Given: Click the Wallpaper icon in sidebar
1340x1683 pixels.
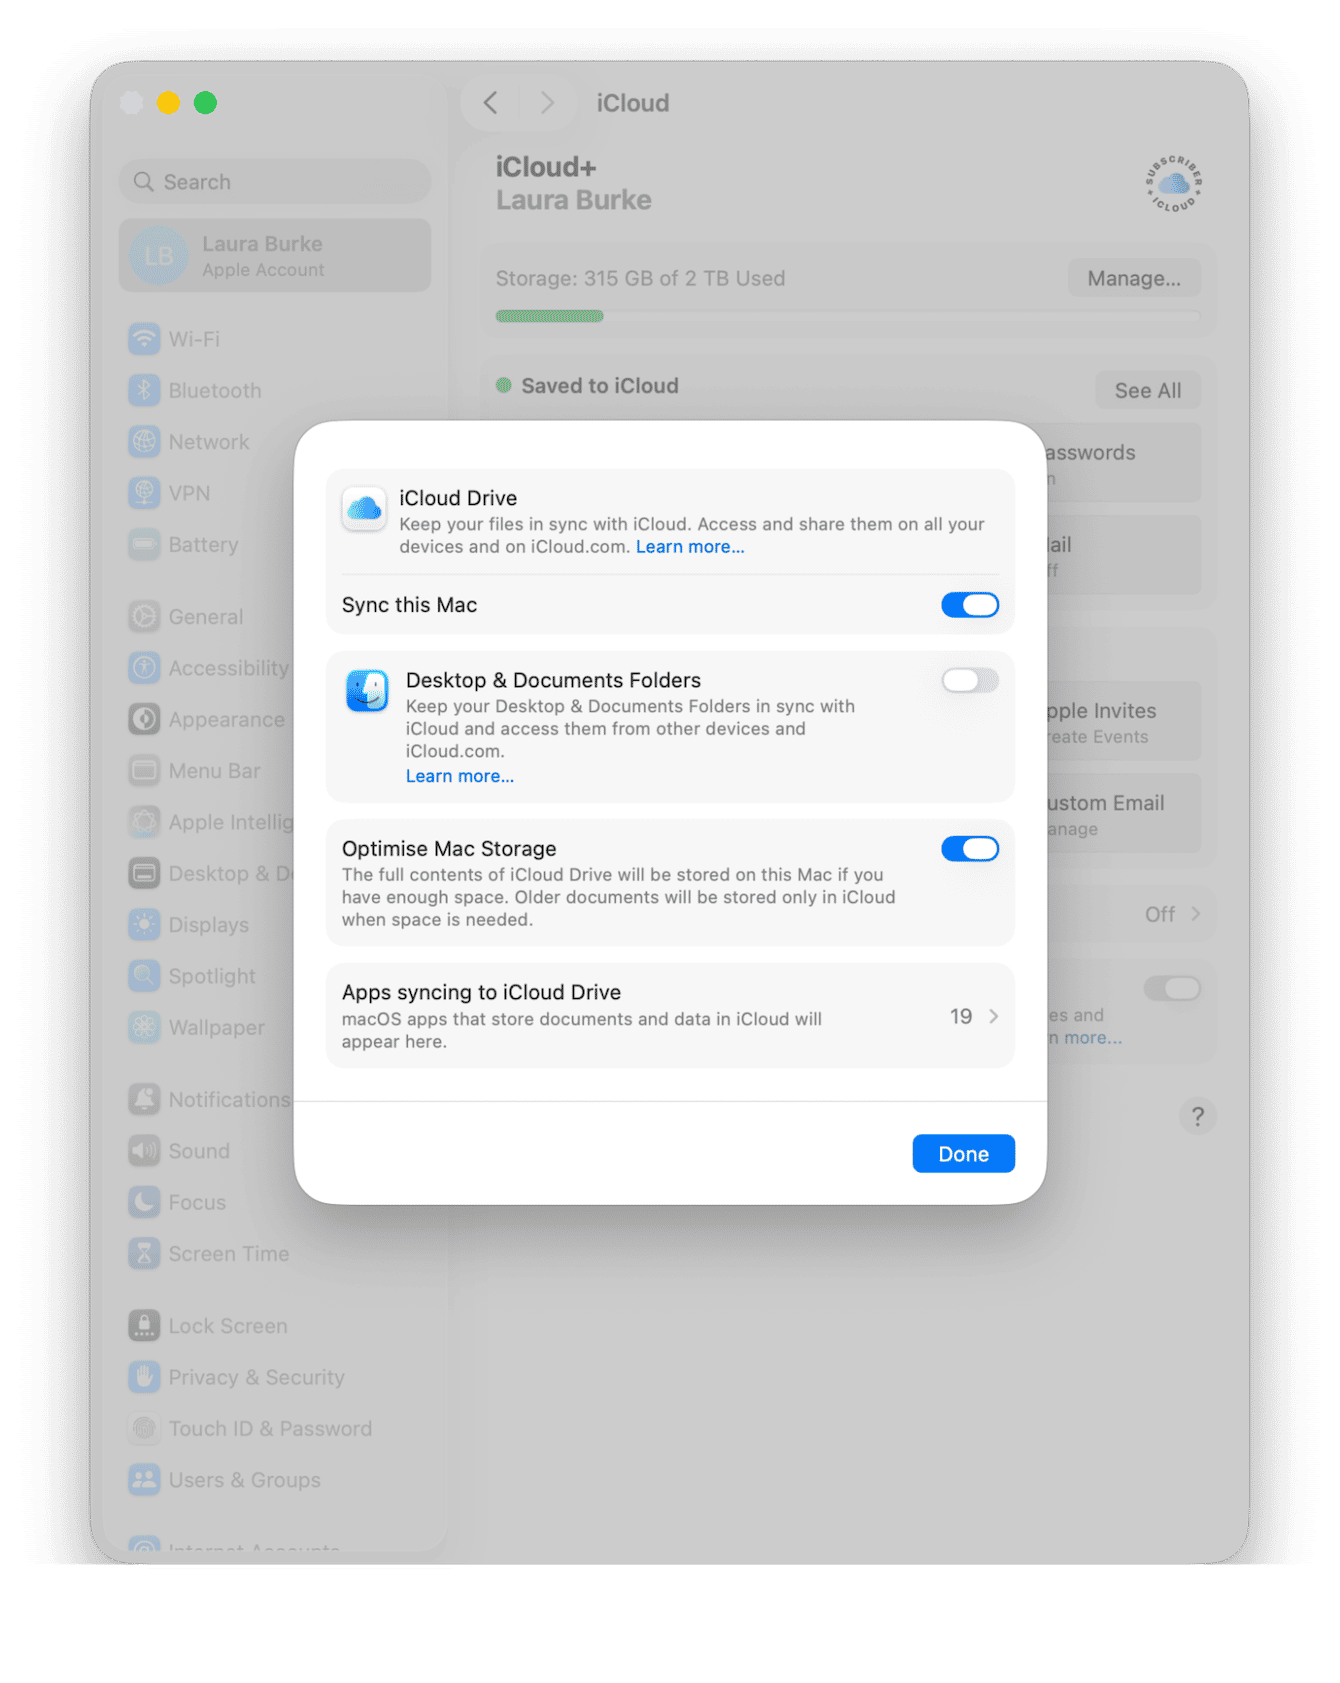Looking at the screenshot, I should click(144, 1028).
